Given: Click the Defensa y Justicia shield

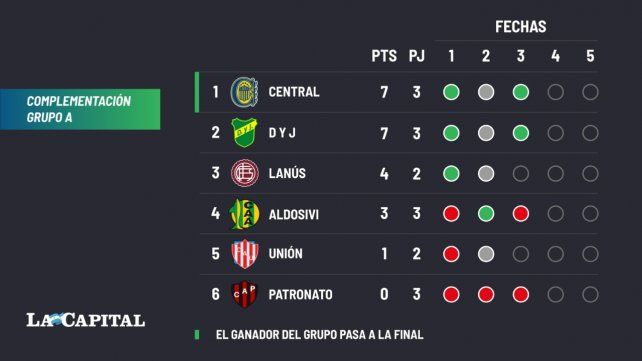Looking at the screenshot, I should (244, 133).
